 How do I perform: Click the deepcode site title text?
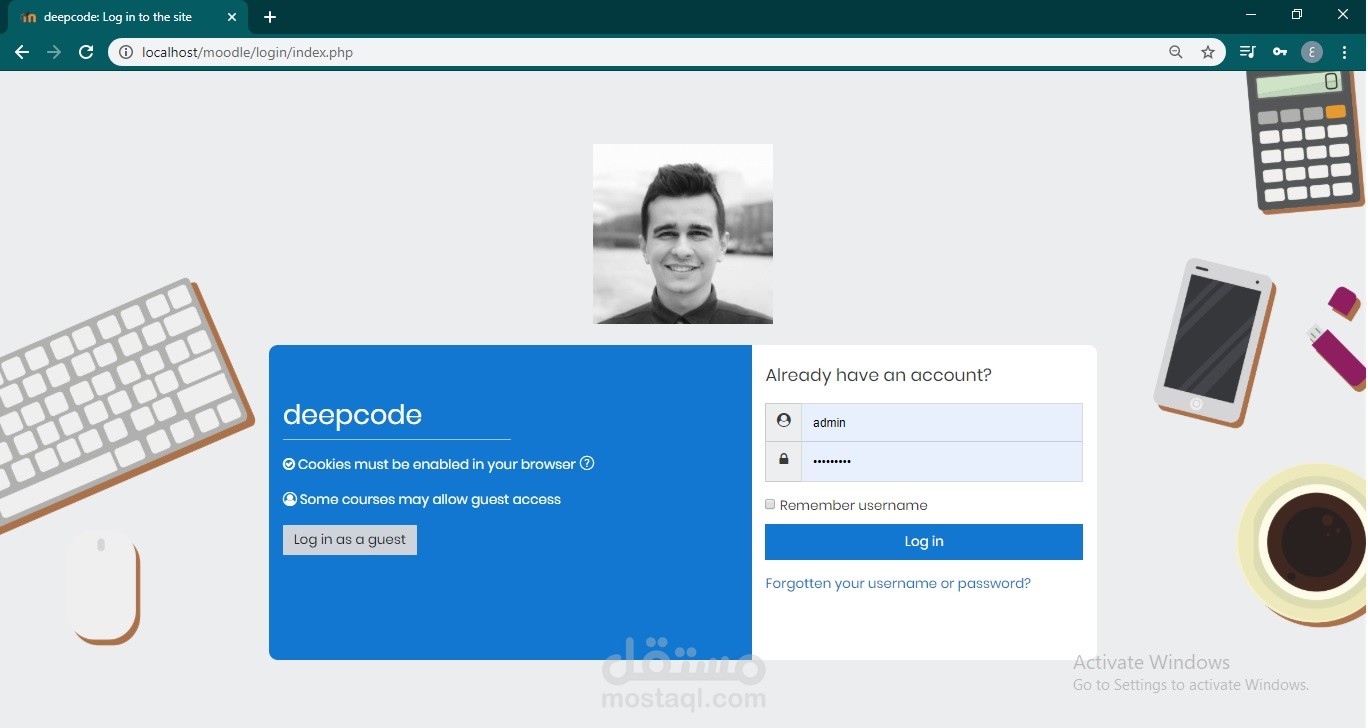pyautogui.click(x=352, y=414)
